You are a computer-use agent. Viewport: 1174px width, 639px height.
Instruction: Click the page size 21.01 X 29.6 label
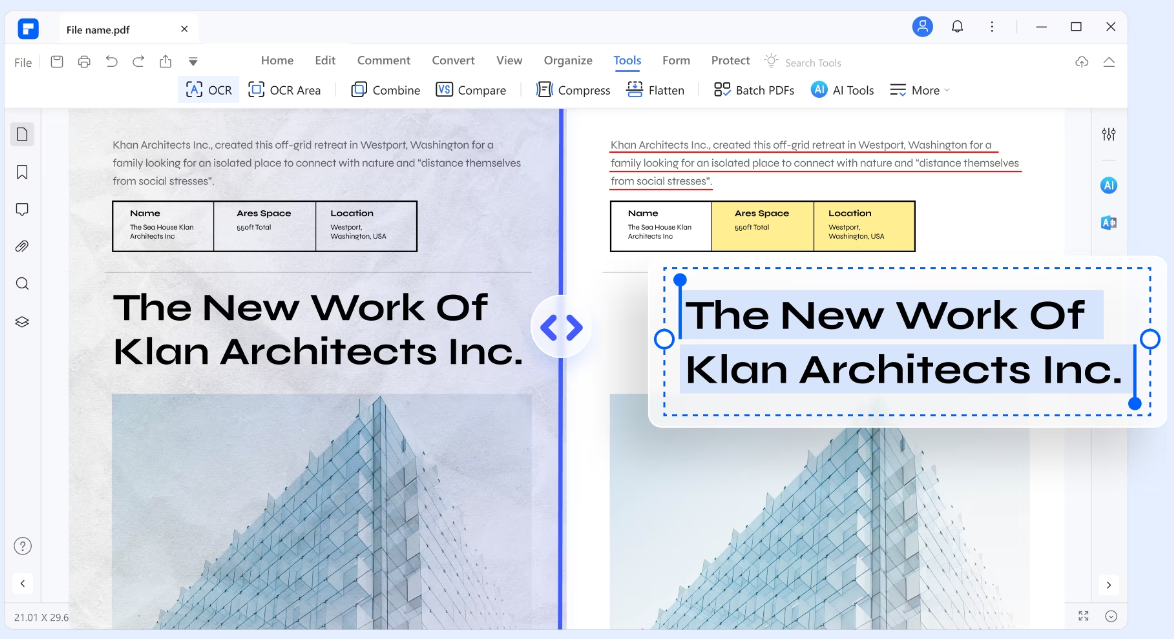pyautogui.click(x=41, y=617)
